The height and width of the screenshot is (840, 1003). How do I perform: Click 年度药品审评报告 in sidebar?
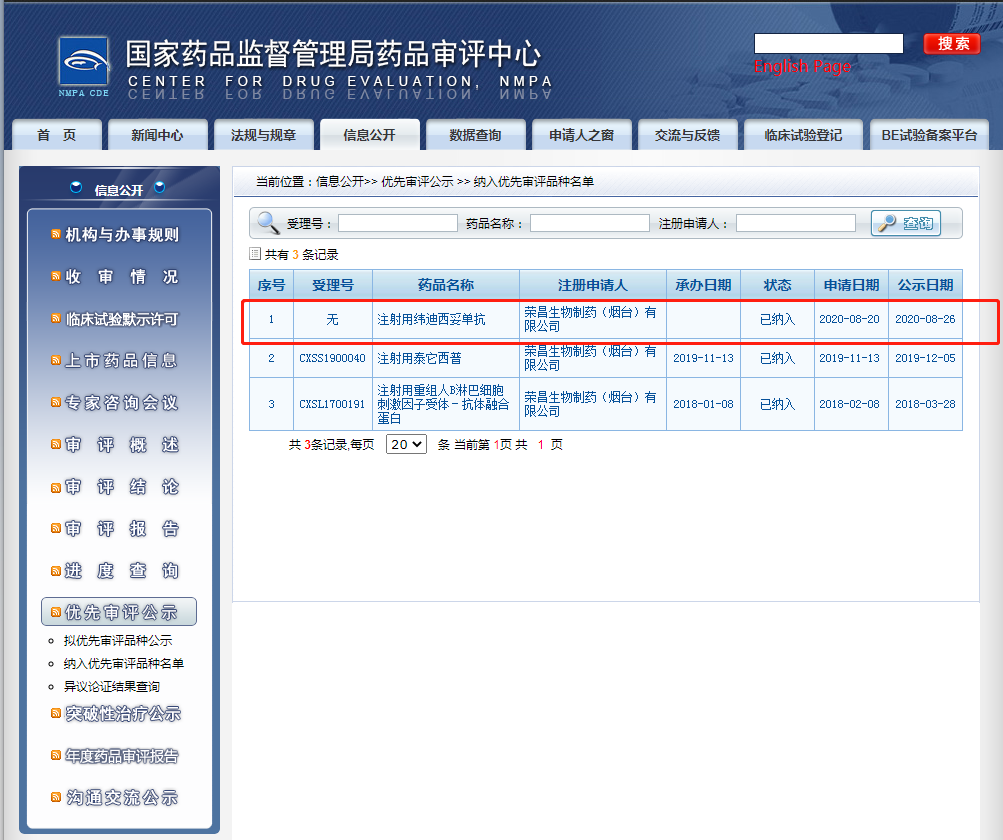pos(122,756)
